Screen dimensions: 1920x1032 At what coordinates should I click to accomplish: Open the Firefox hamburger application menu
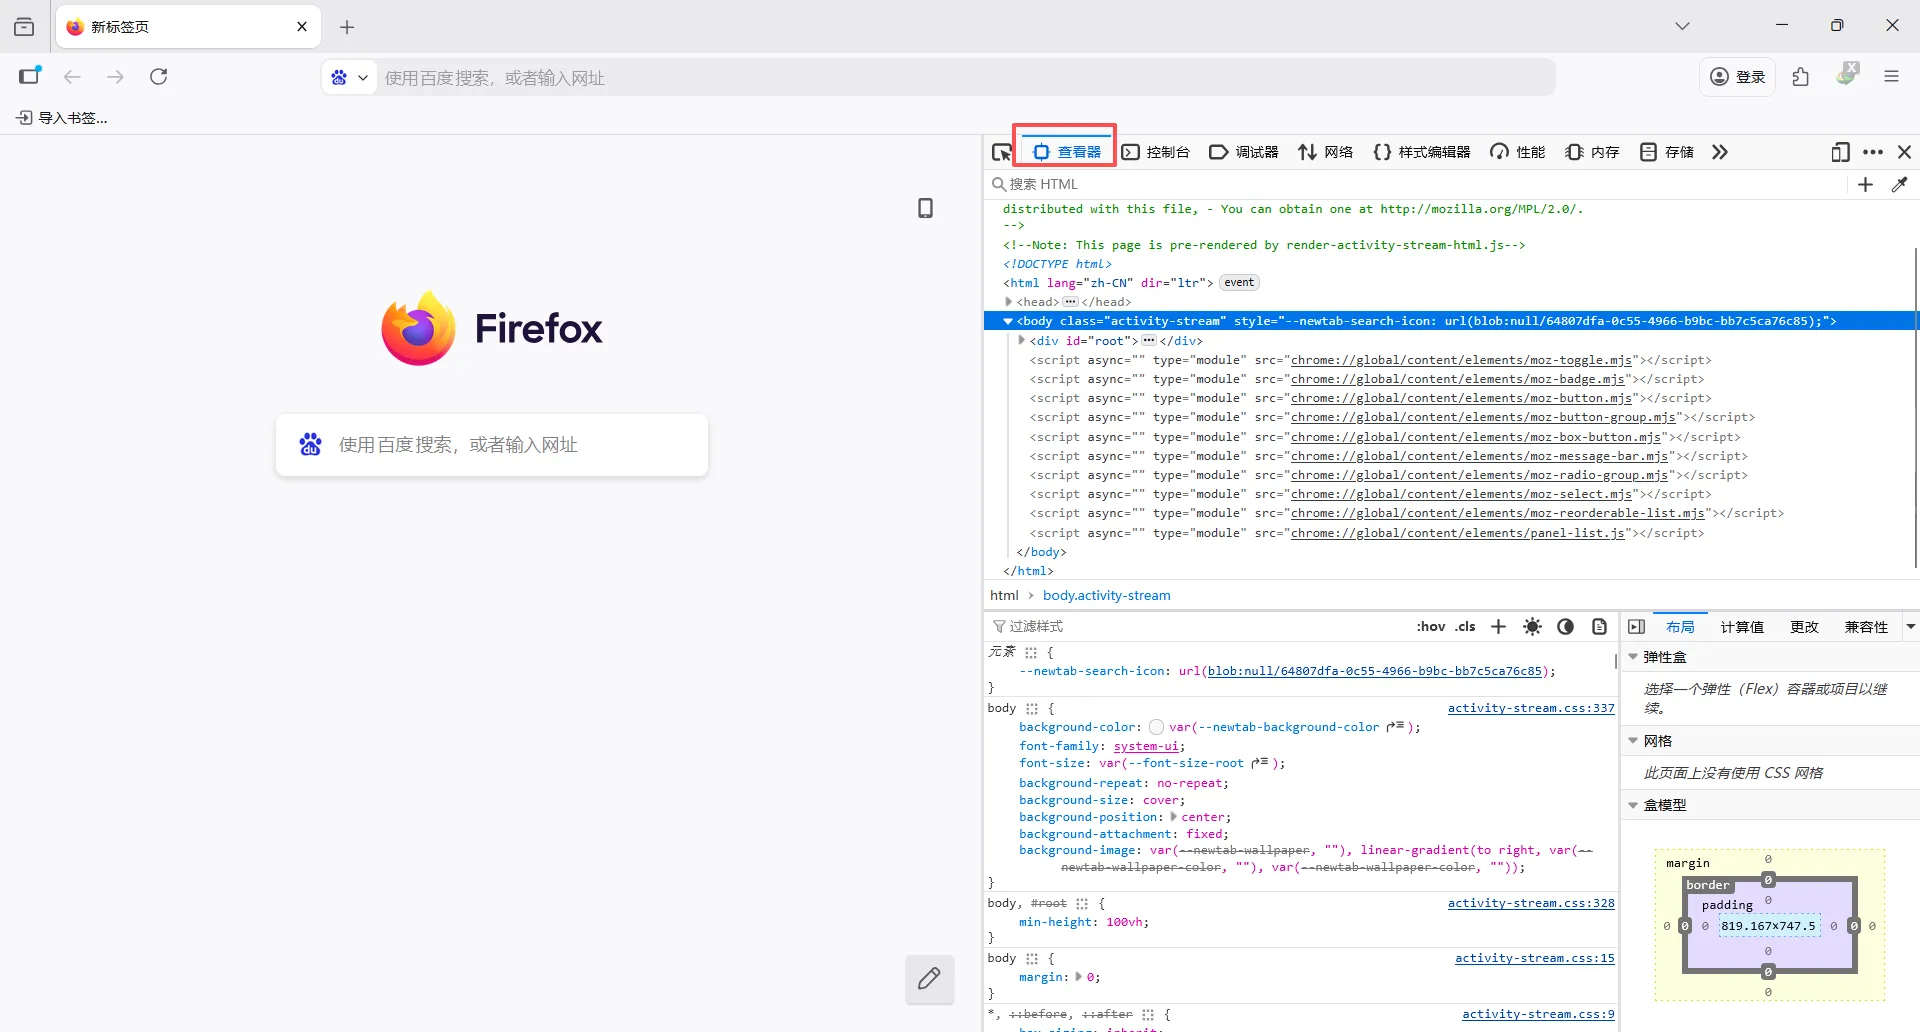1891,77
